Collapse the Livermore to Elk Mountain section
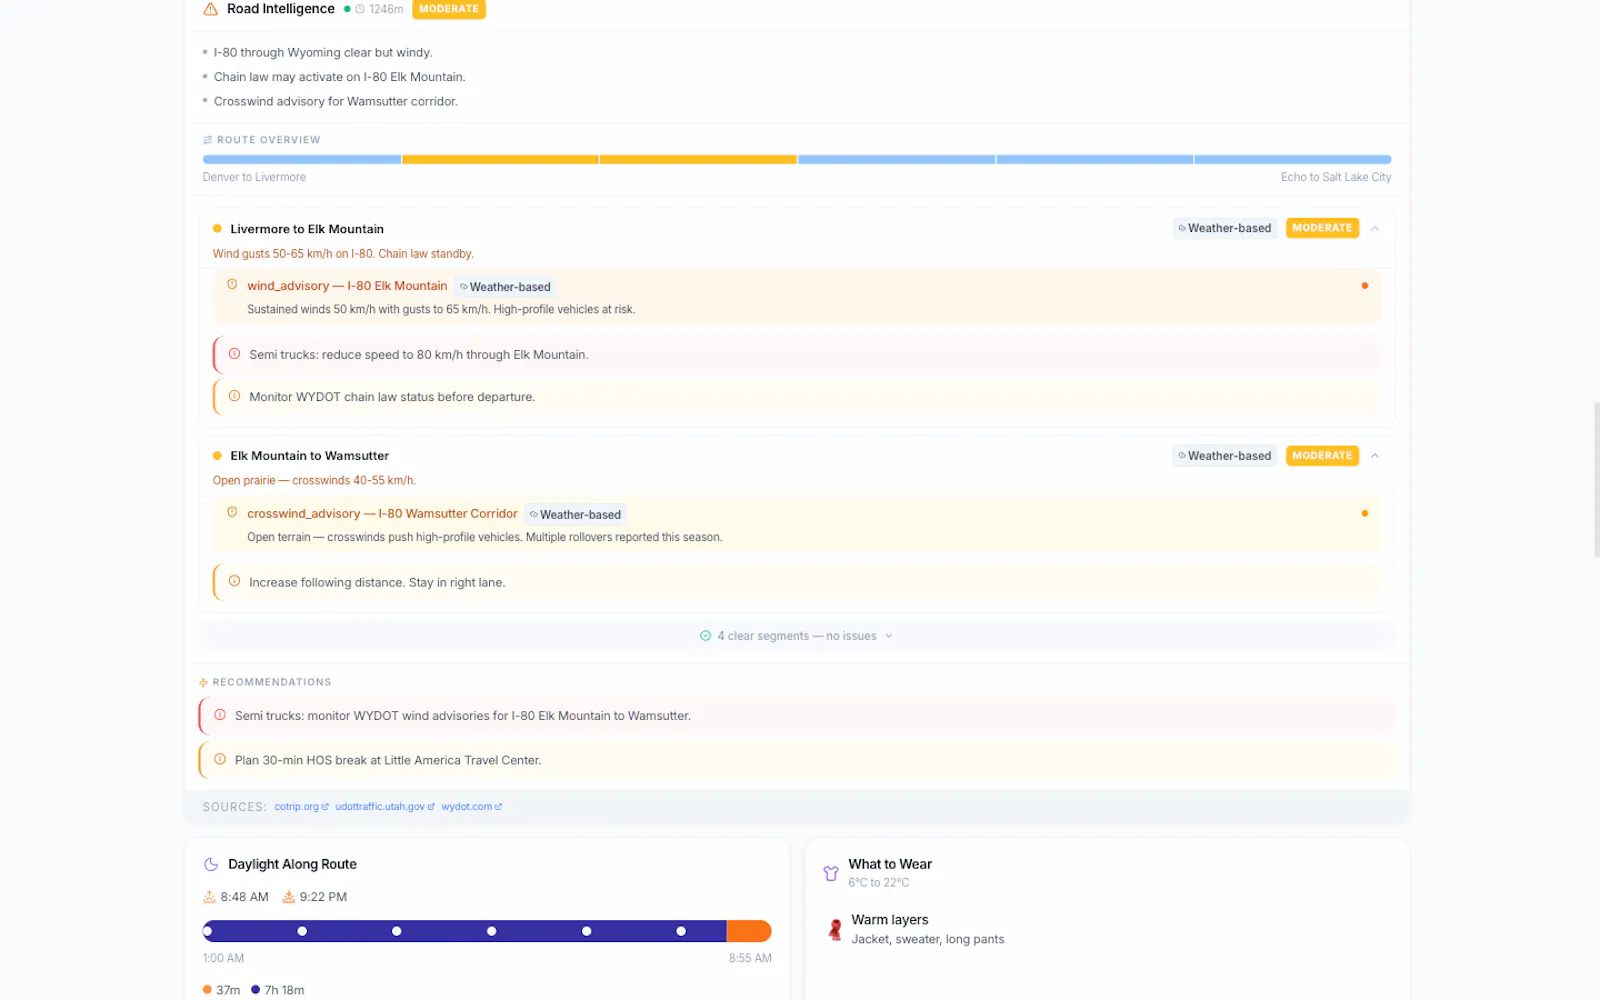 point(1375,229)
